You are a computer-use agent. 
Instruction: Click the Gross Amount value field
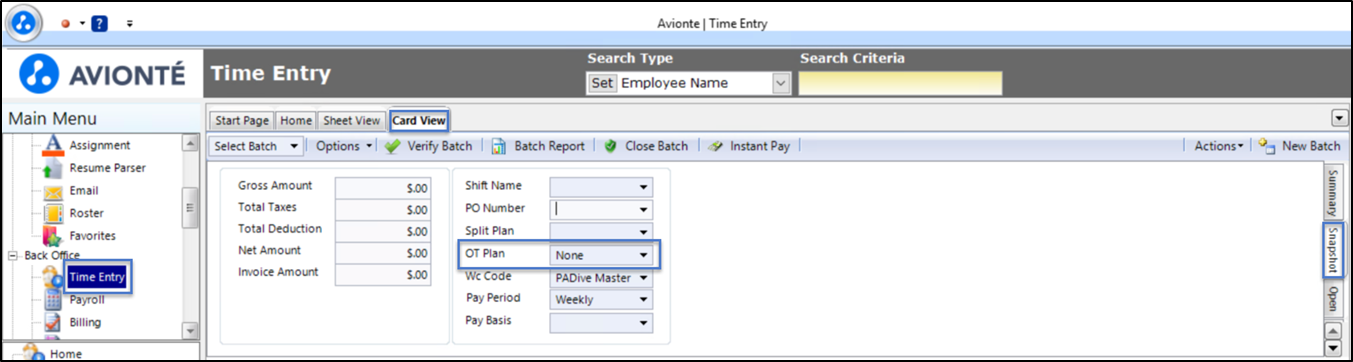click(x=383, y=187)
